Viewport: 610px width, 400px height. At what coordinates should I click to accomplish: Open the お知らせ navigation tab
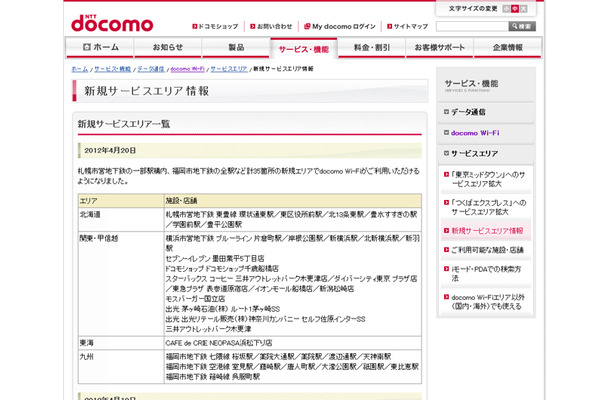tap(168, 47)
